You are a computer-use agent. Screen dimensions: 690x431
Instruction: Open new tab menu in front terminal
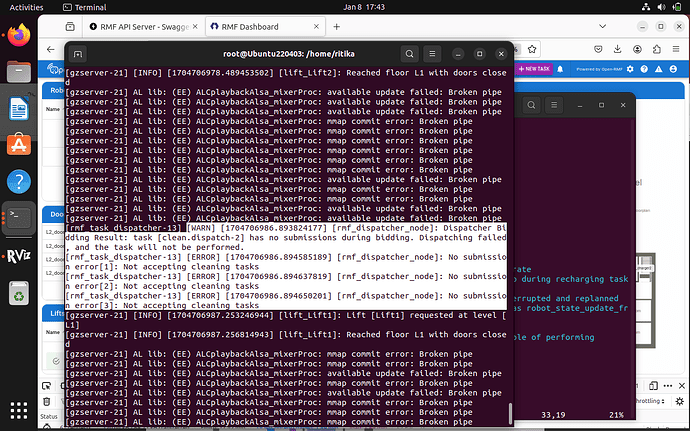tap(78, 54)
